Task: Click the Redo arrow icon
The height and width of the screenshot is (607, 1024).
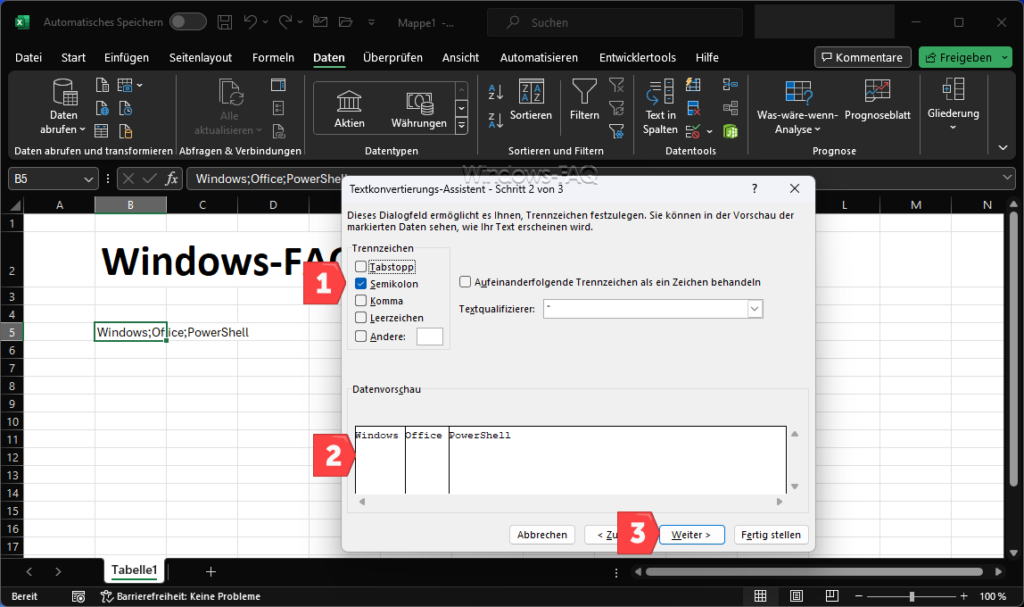Action: coord(285,22)
